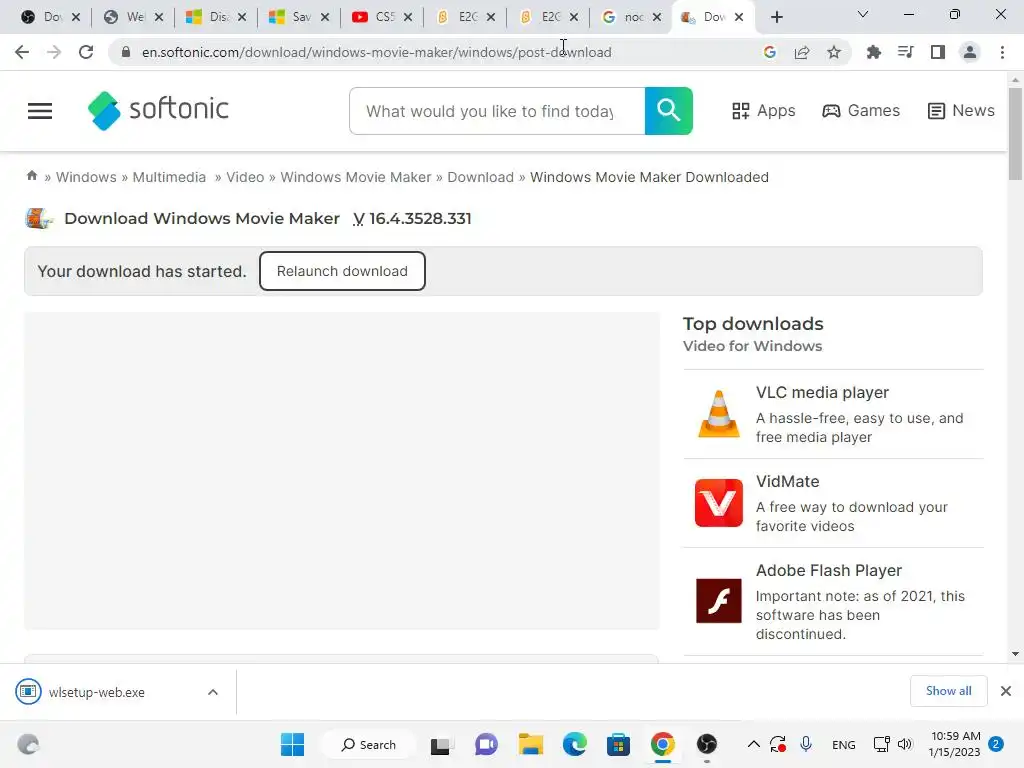The width and height of the screenshot is (1024, 768).
Task: Expand wlsetup-web.exe download options chevron
Action: coord(213,692)
